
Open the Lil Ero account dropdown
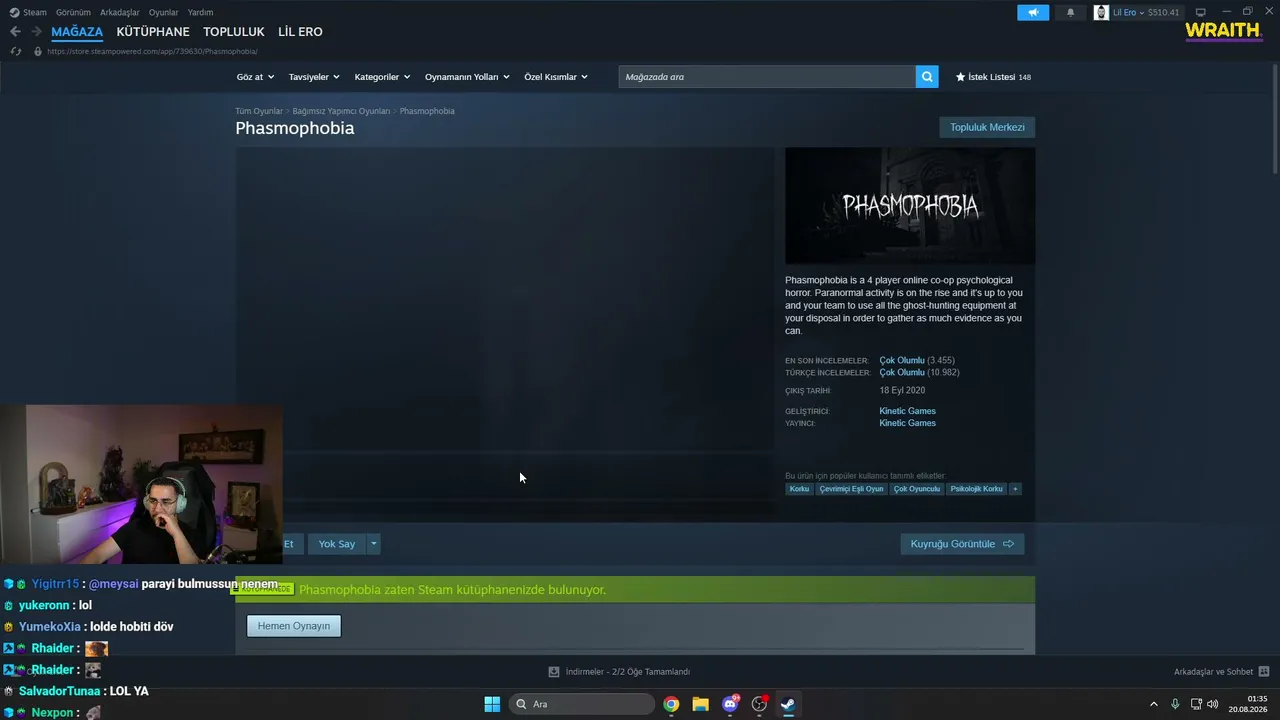pos(1129,12)
